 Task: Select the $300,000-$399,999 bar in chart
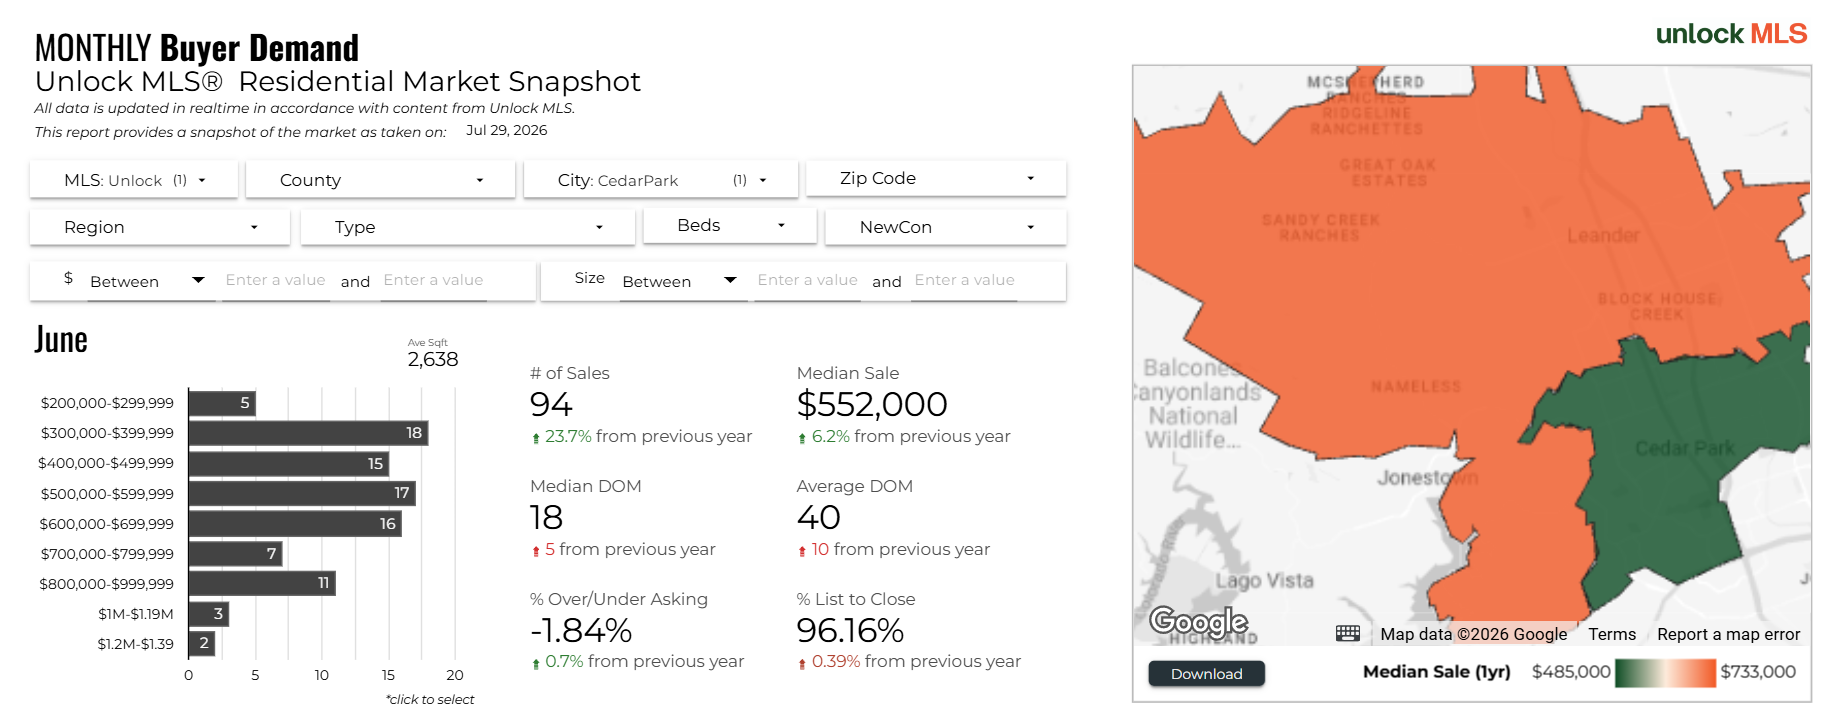(x=308, y=433)
